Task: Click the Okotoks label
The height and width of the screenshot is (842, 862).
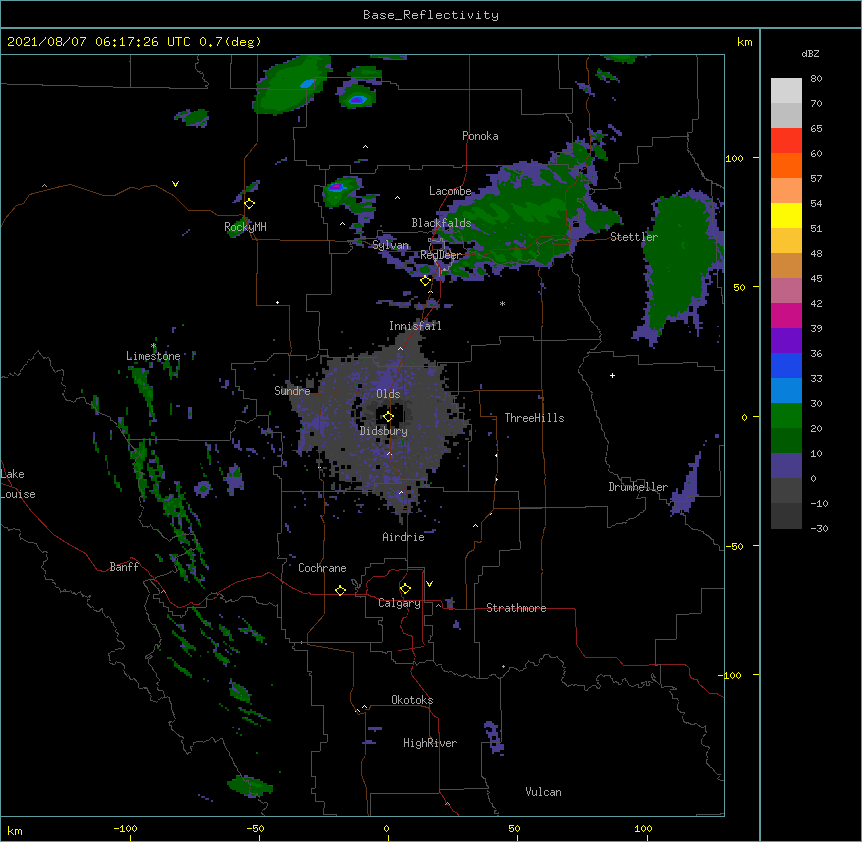Action: 412,700
